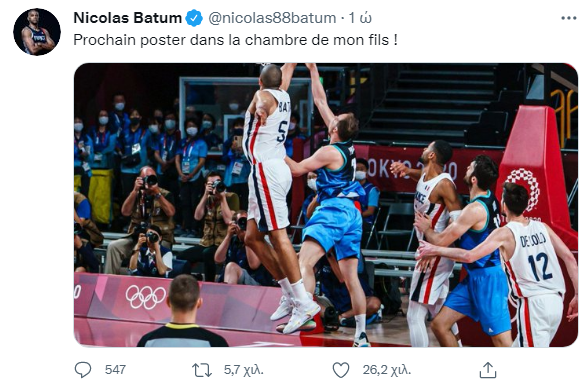Click the share upload arrow icon
Image resolution: width=588 pixels, height=392 pixels.
(488, 370)
